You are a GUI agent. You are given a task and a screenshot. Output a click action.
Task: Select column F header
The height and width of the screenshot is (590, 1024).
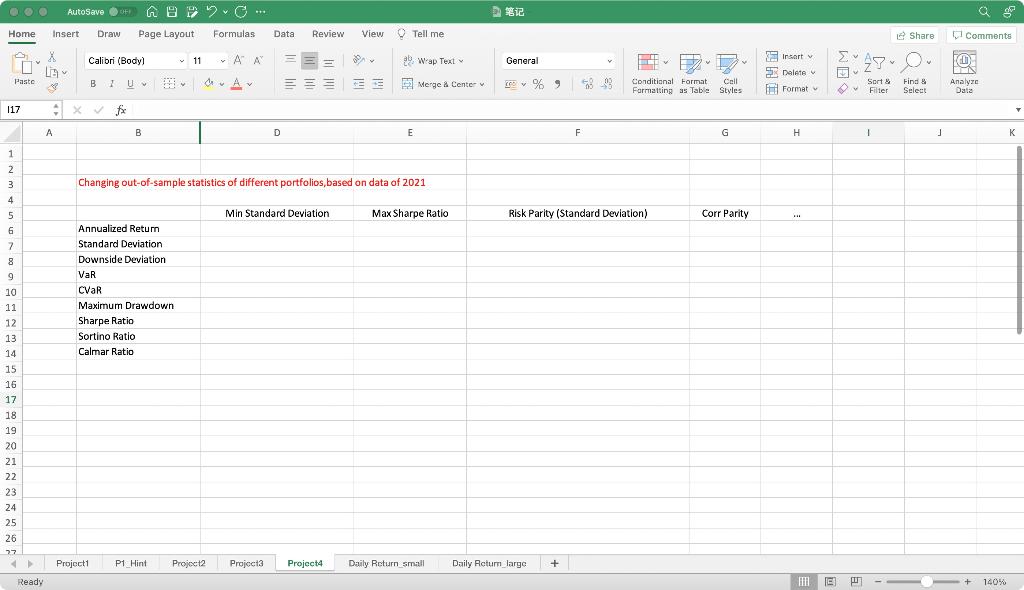[577, 133]
